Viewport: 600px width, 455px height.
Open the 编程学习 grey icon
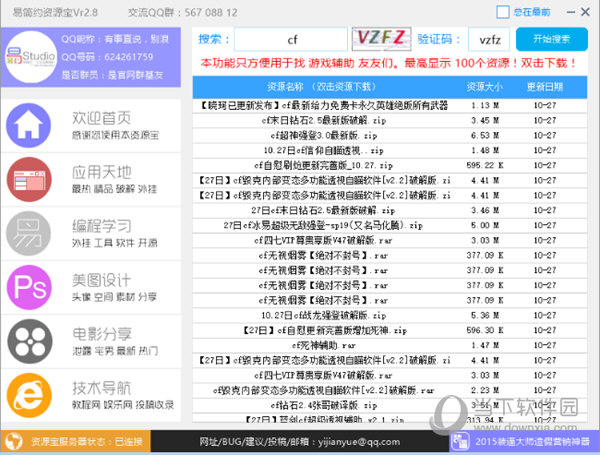click(x=29, y=233)
